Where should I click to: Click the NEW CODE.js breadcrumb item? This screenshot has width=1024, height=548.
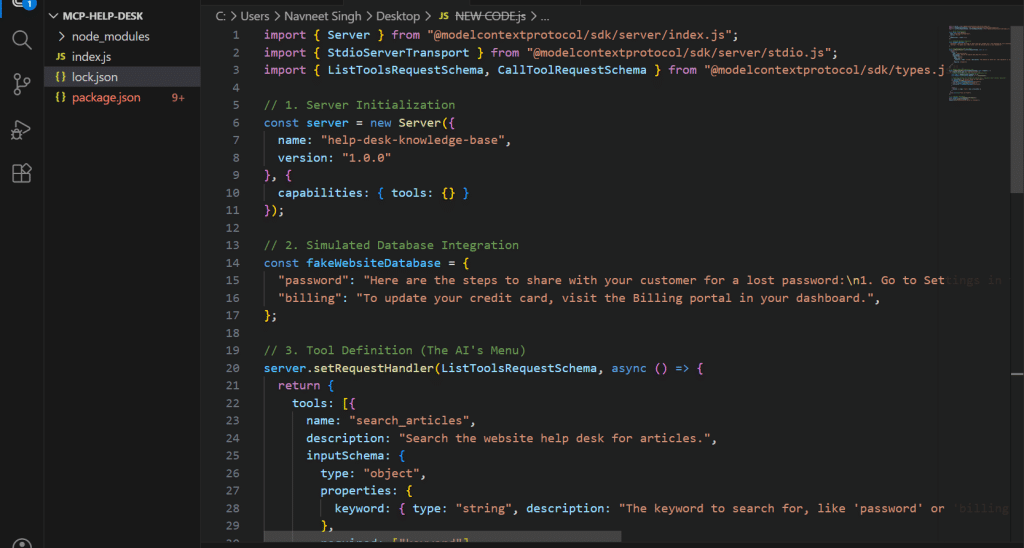click(497, 17)
